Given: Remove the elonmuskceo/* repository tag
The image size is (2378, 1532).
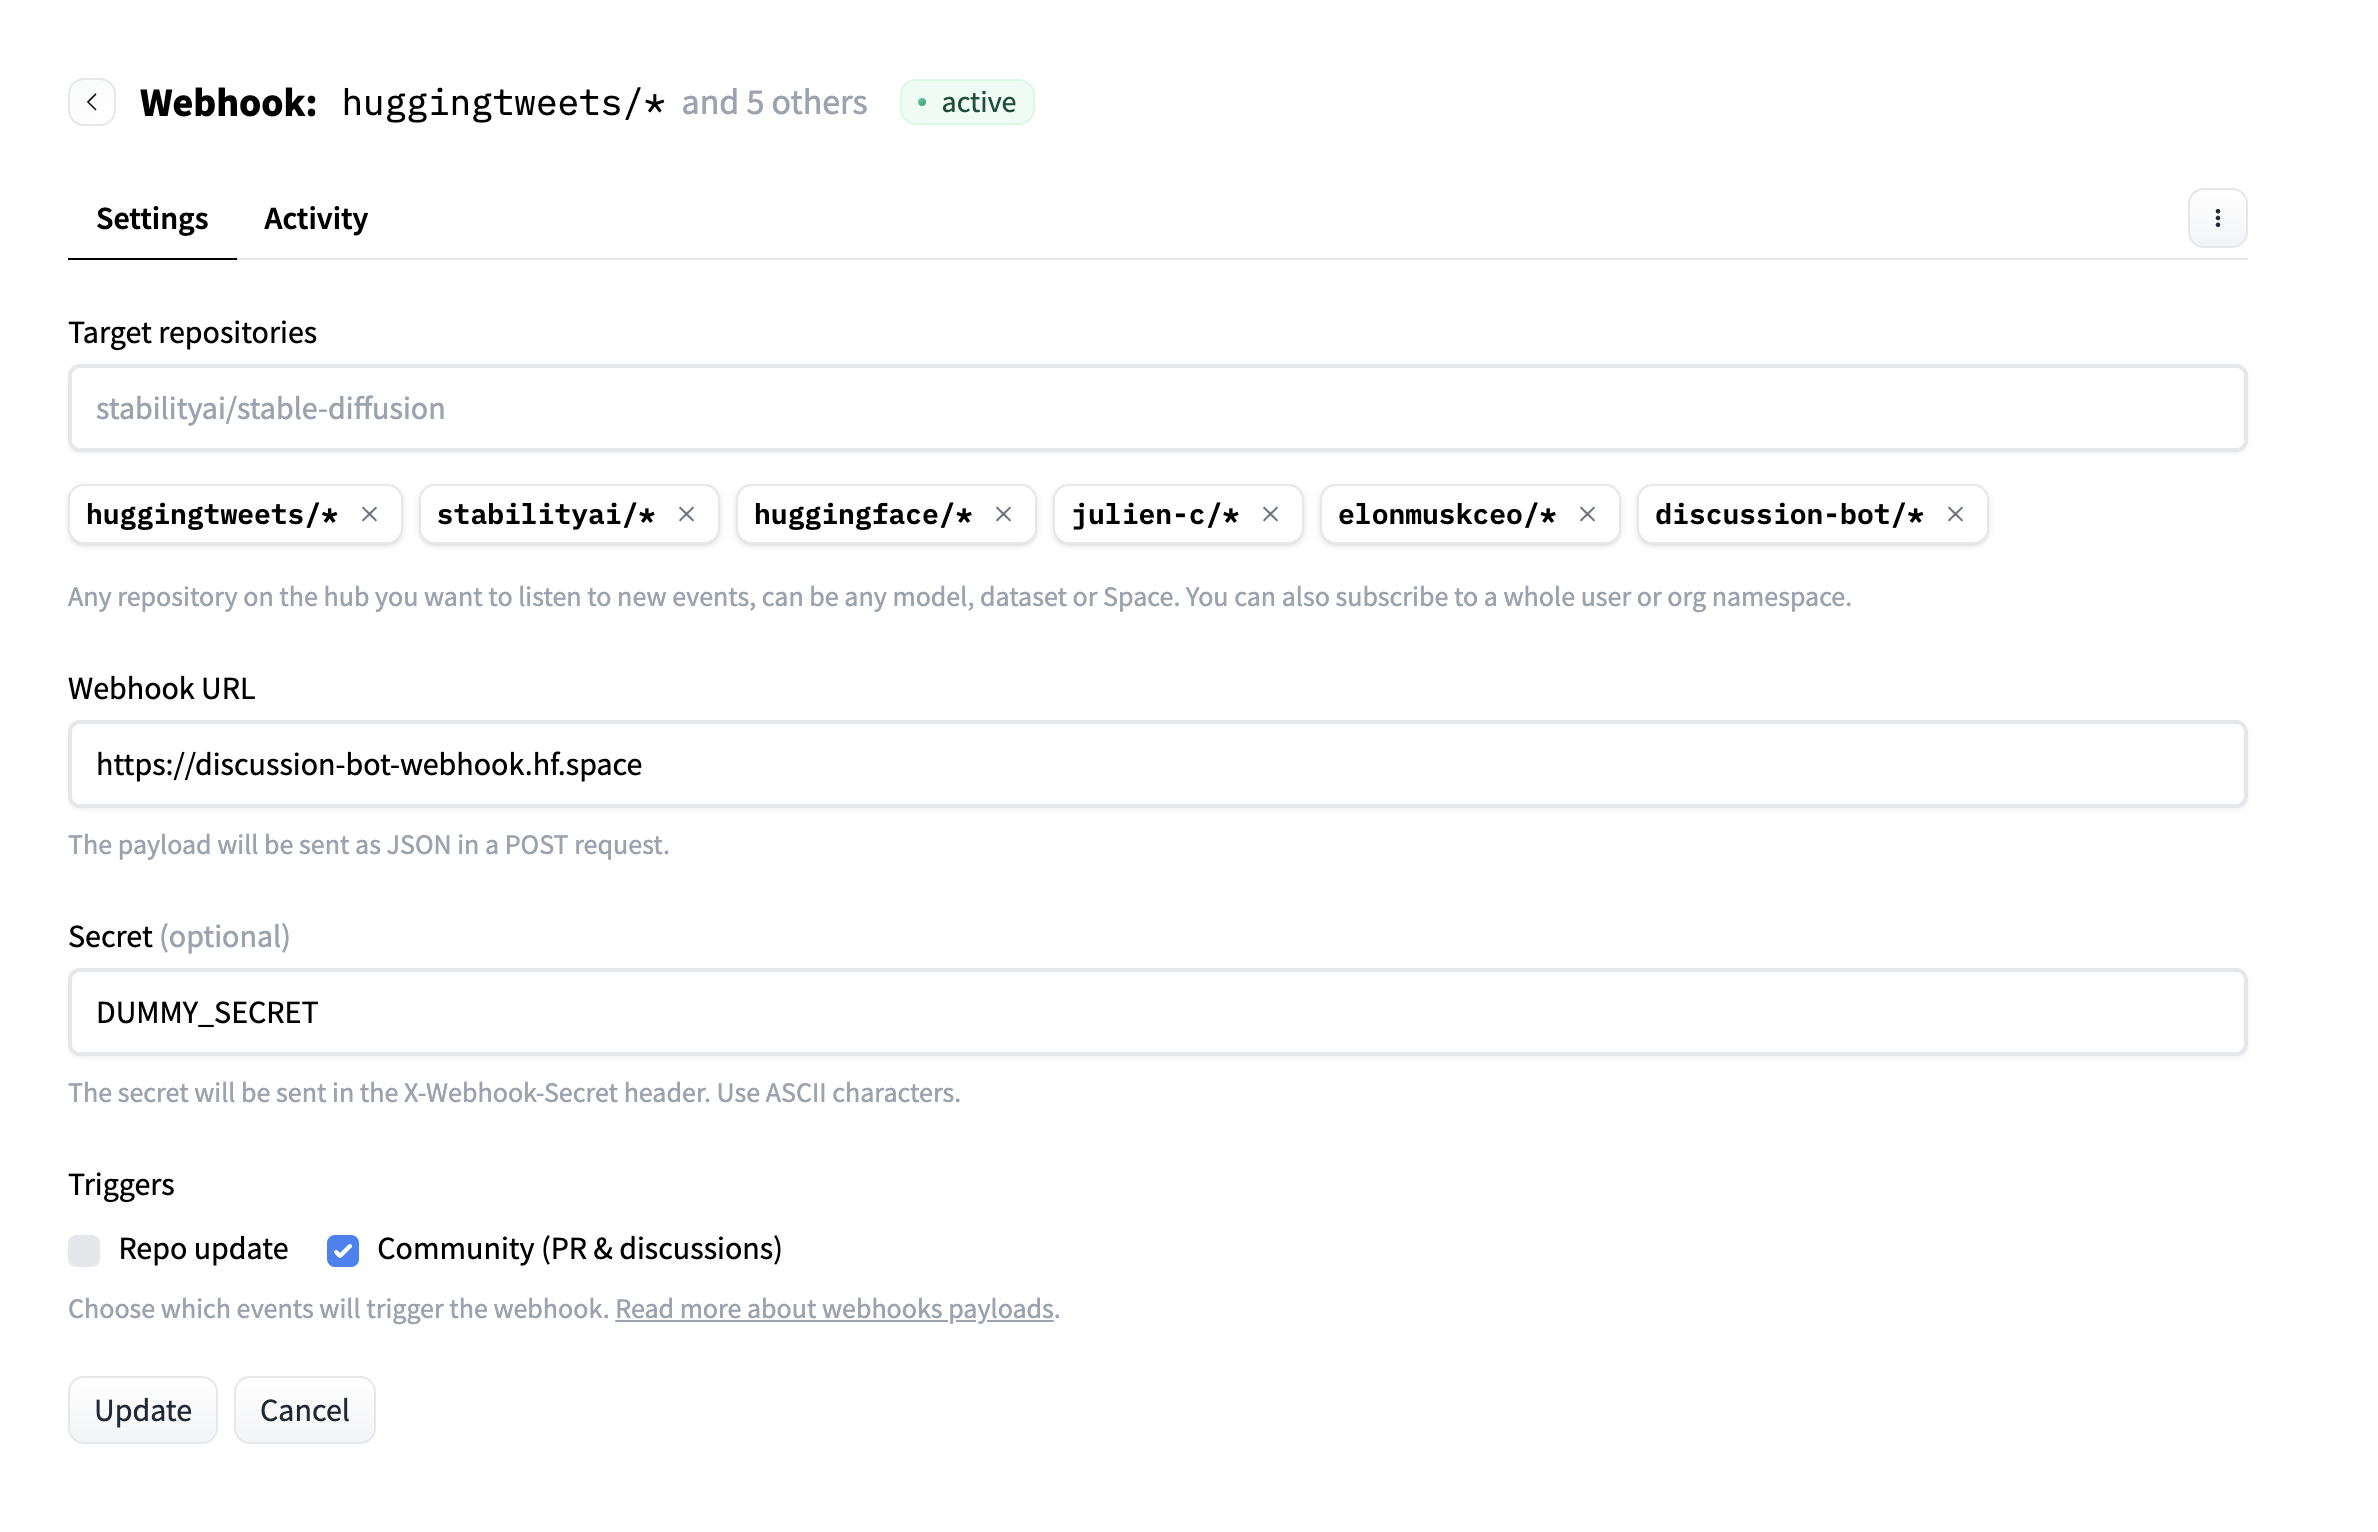Looking at the screenshot, I should coord(1587,514).
